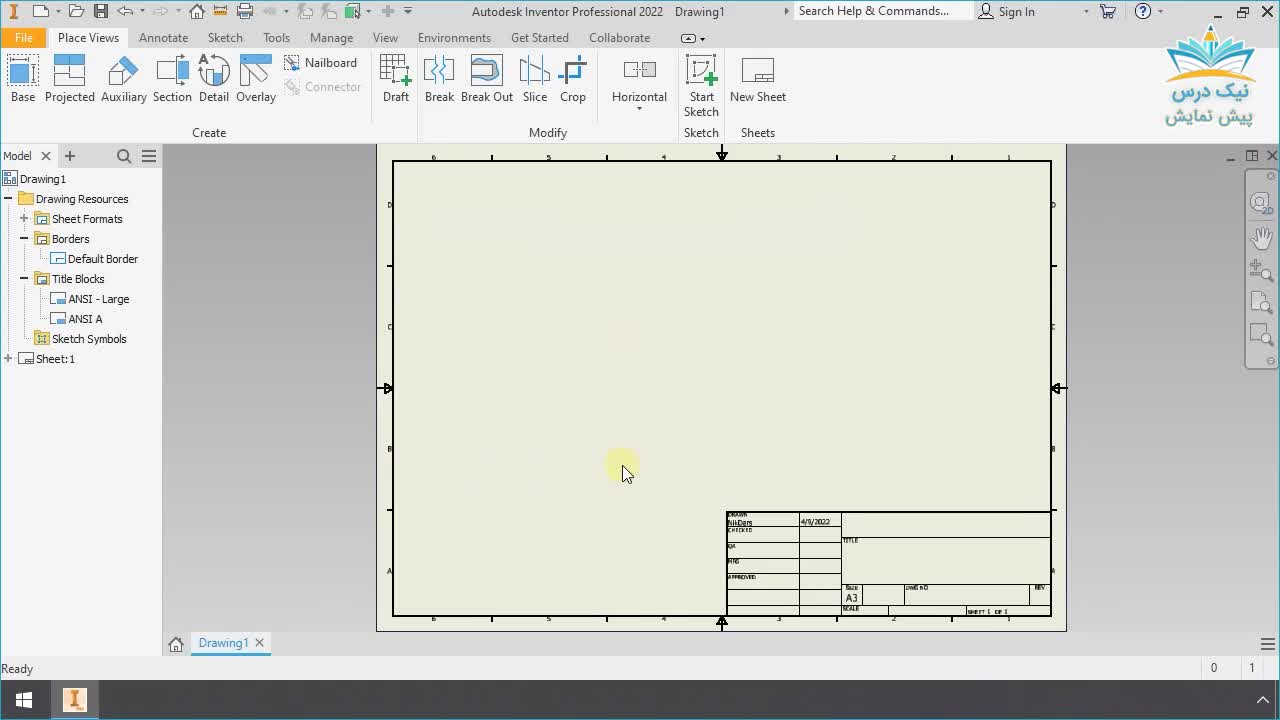Viewport: 1280px width, 720px height.
Task: Switch to the Annotate ribbon tab
Action: coord(163,38)
